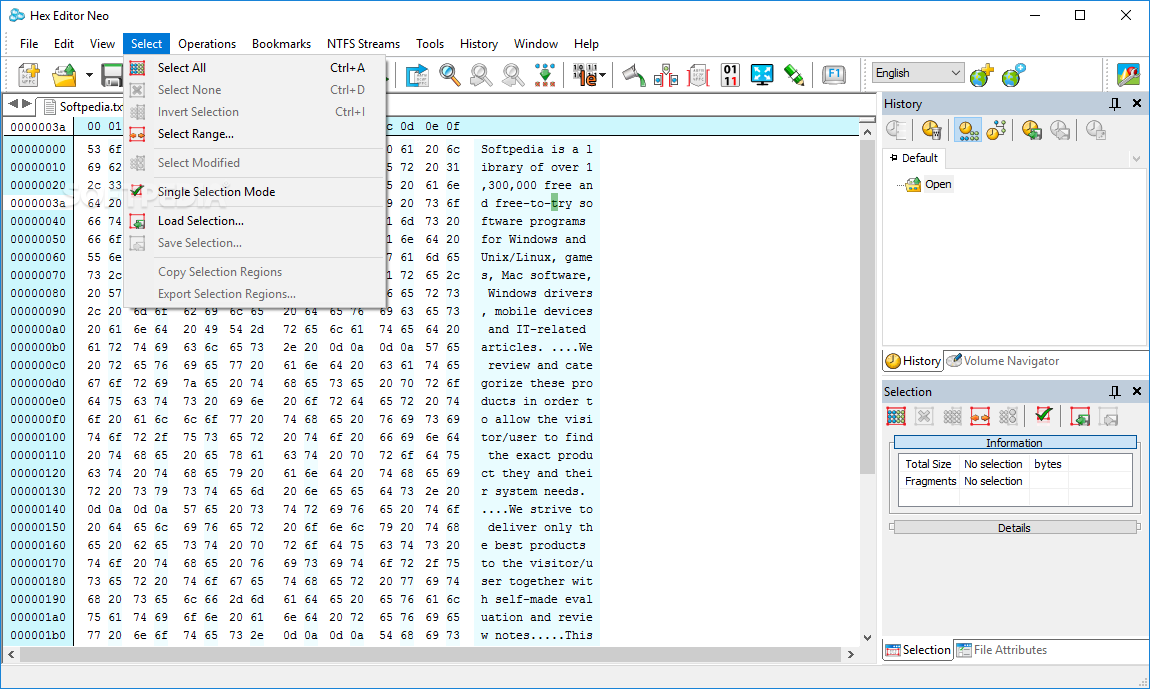Click the Clear History trash clock icon
1150x689 pixels.
point(931,130)
